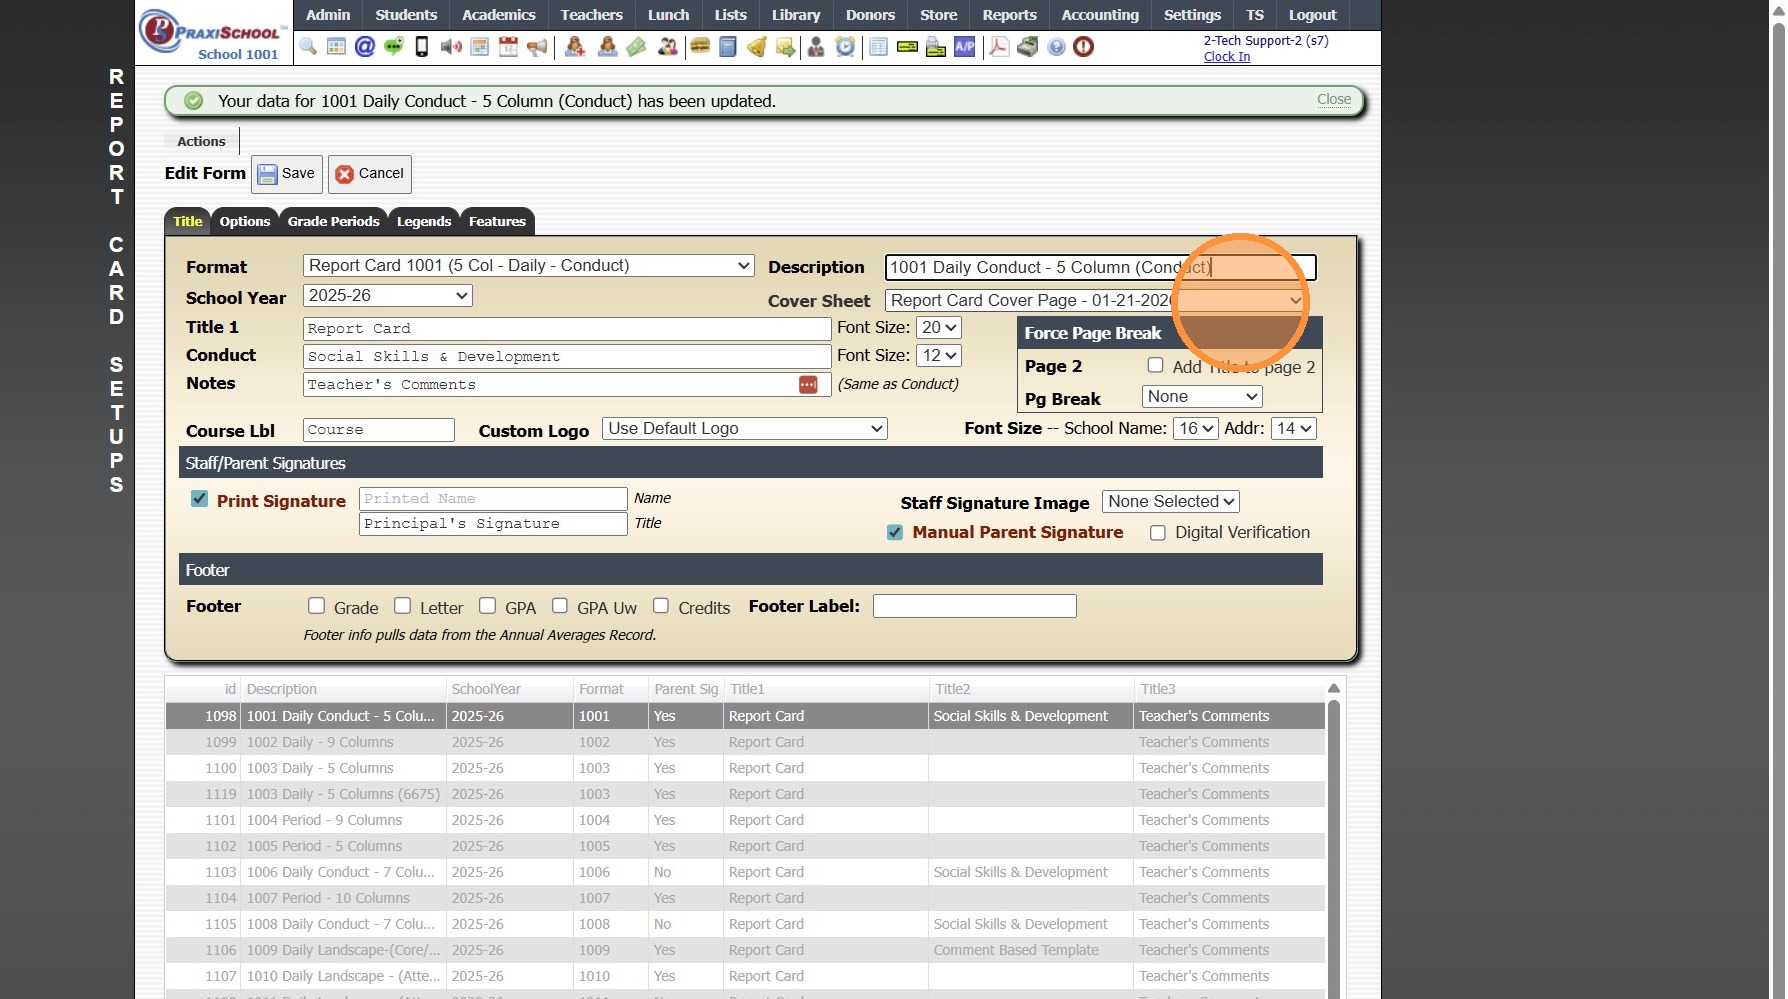Click Logout in the top menu
Viewport: 1788px width, 999px height.
point(1312,15)
